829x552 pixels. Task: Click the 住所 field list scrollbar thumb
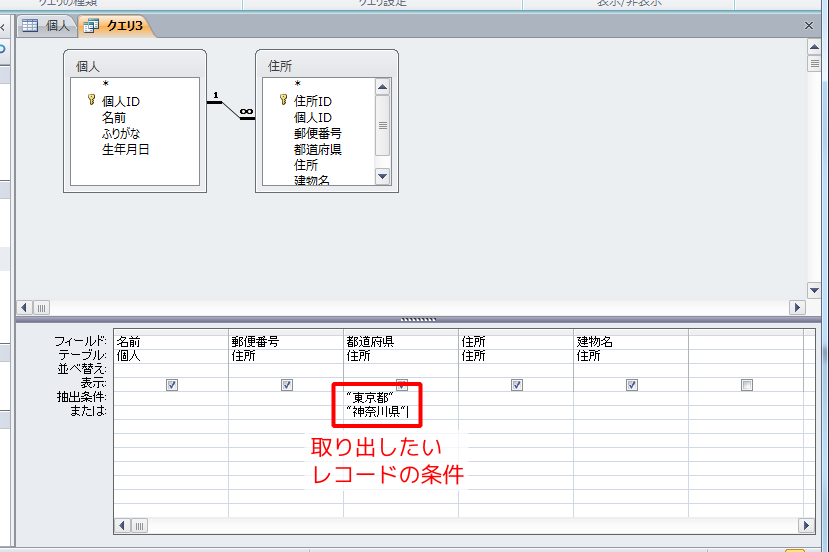click(382, 125)
